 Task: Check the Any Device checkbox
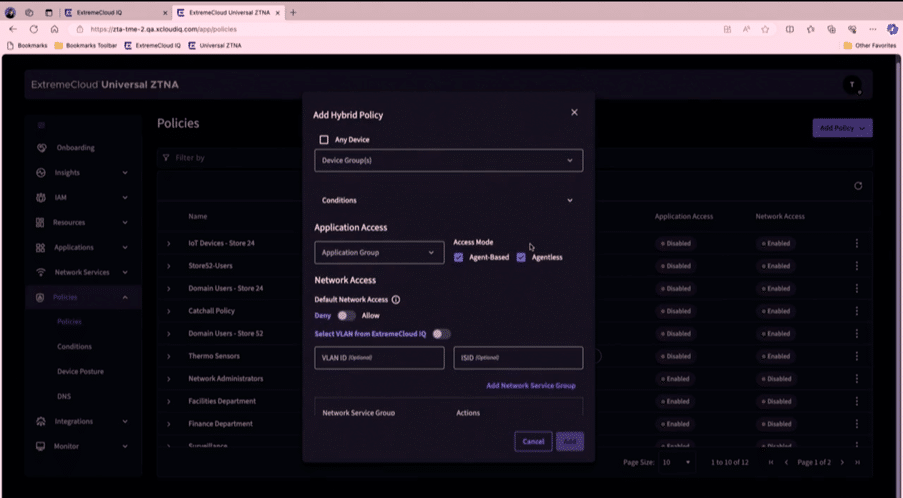point(324,139)
